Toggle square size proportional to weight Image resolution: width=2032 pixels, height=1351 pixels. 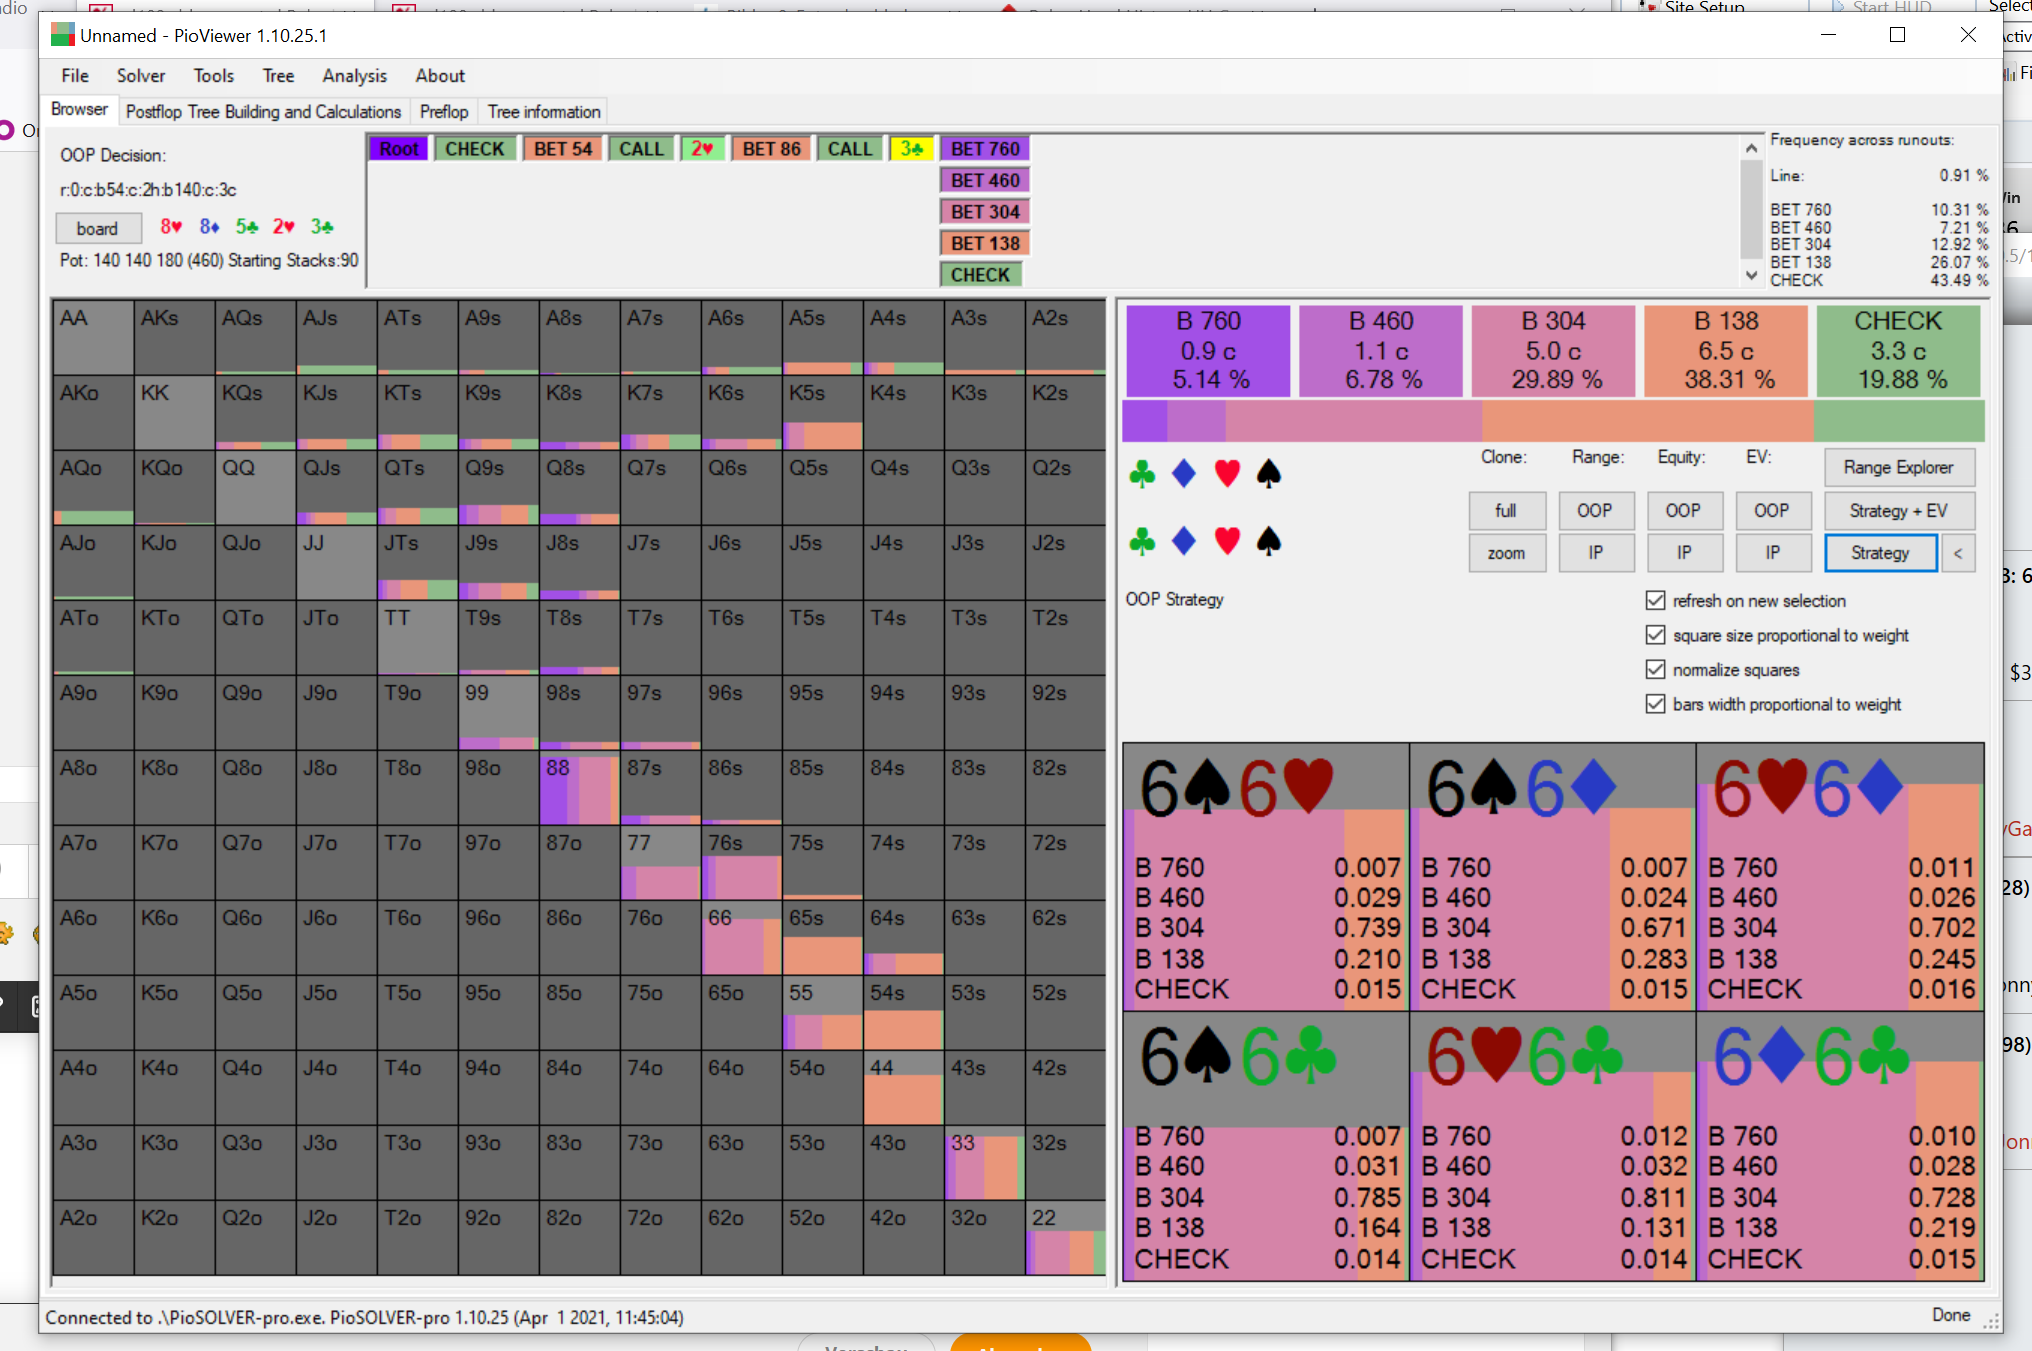pos(1655,635)
